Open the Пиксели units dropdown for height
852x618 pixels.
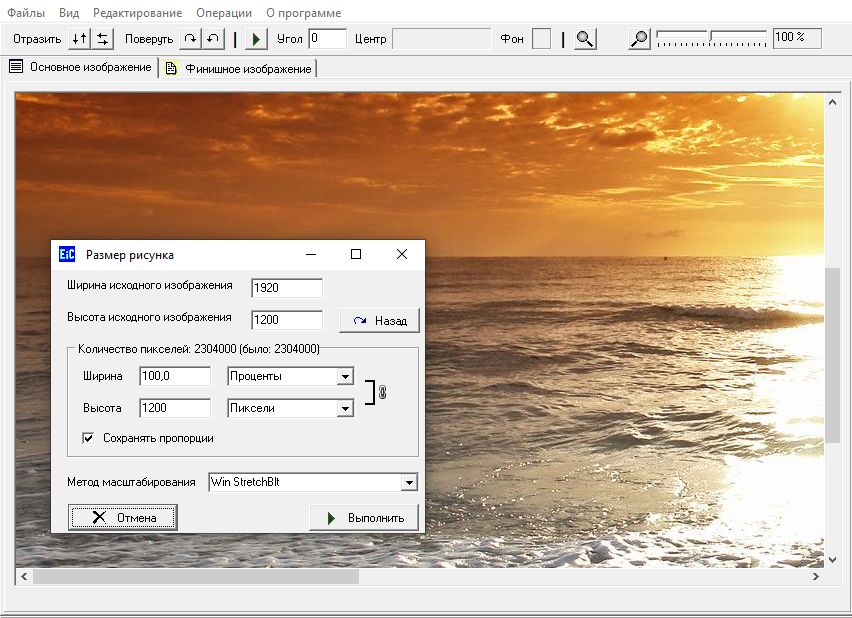[345, 408]
